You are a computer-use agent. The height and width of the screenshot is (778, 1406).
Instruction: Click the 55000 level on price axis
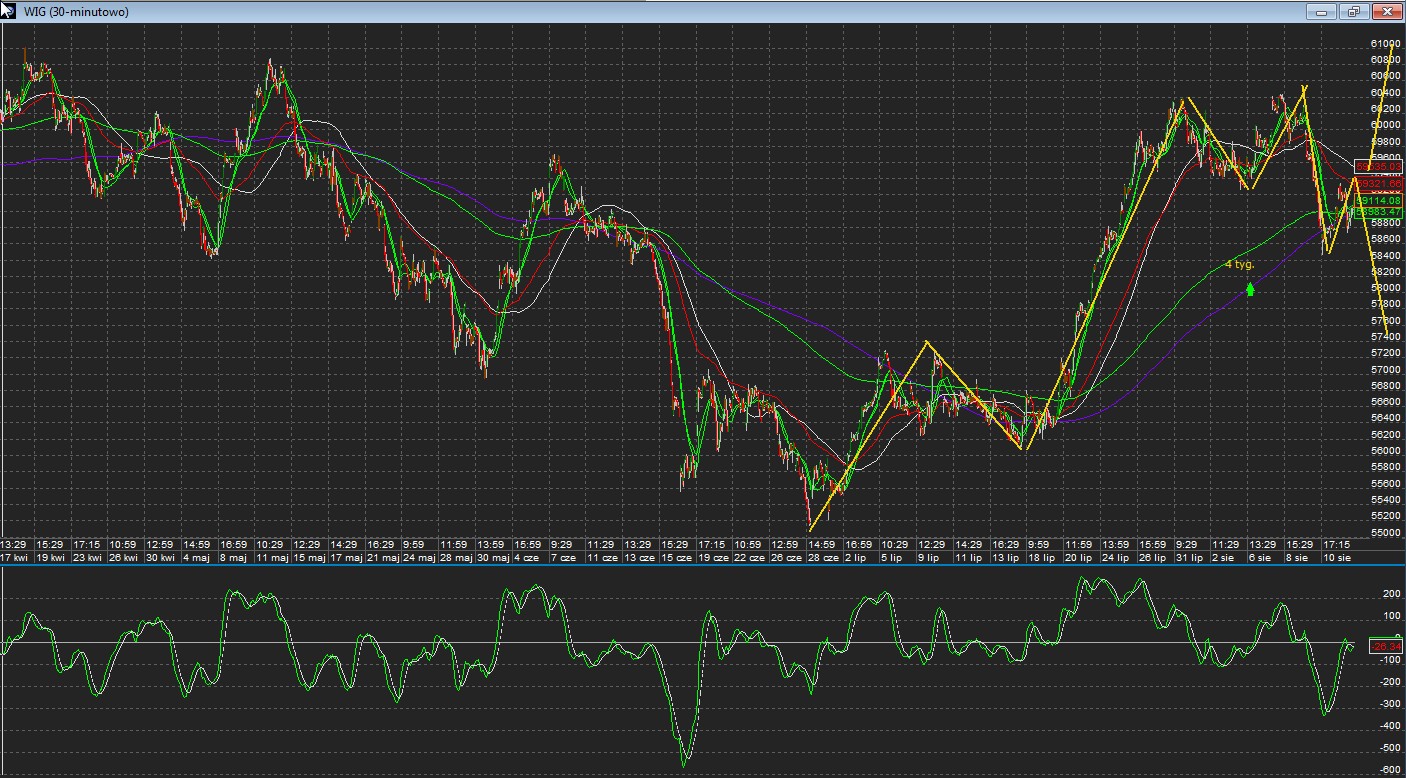coord(1385,533)
